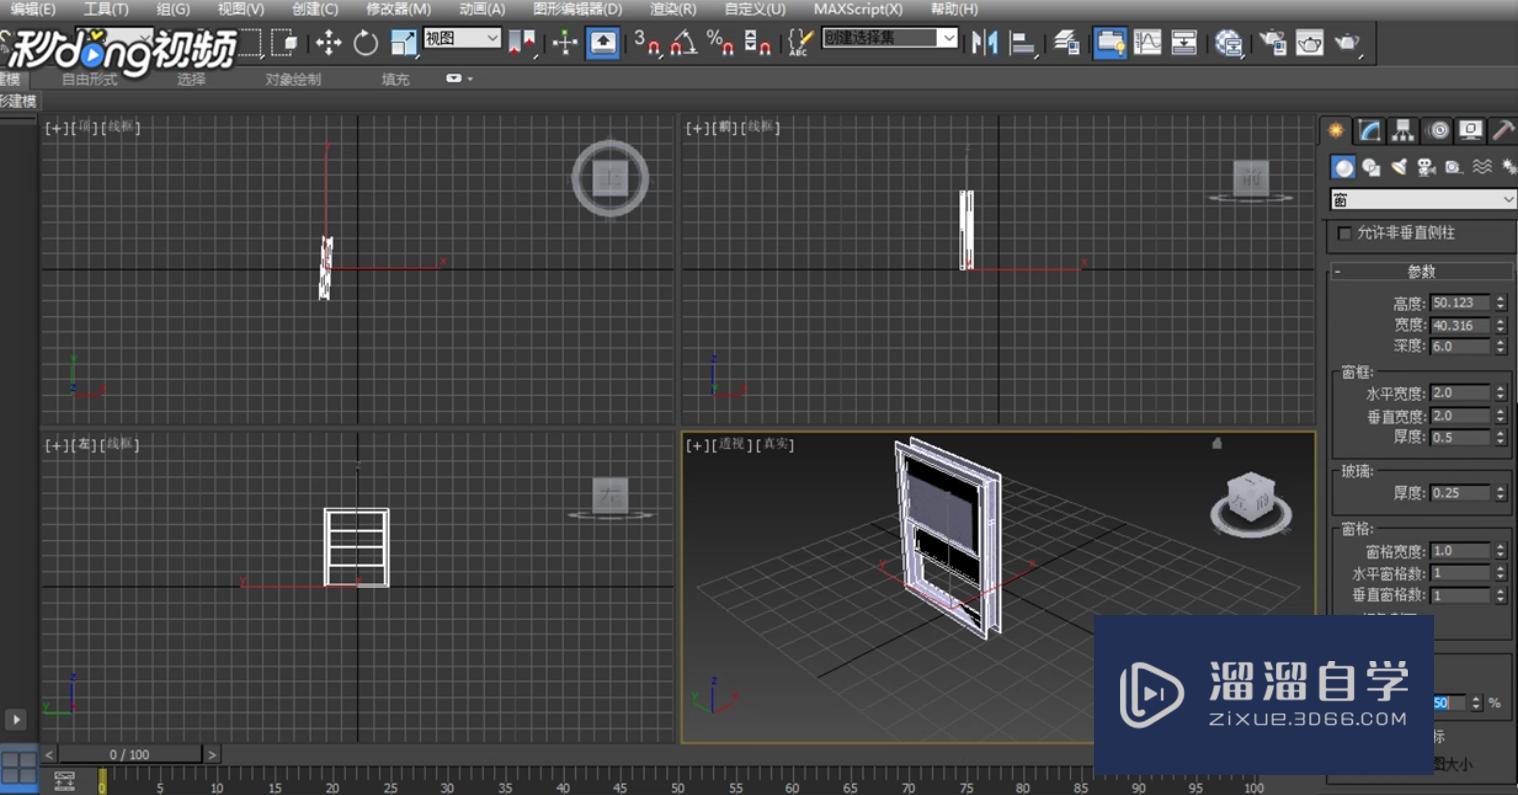Click the 高度 value field
Image resolution: width=1518 pixels, height=795 pixels.
pyautogui.click(x=1460, y=303)
